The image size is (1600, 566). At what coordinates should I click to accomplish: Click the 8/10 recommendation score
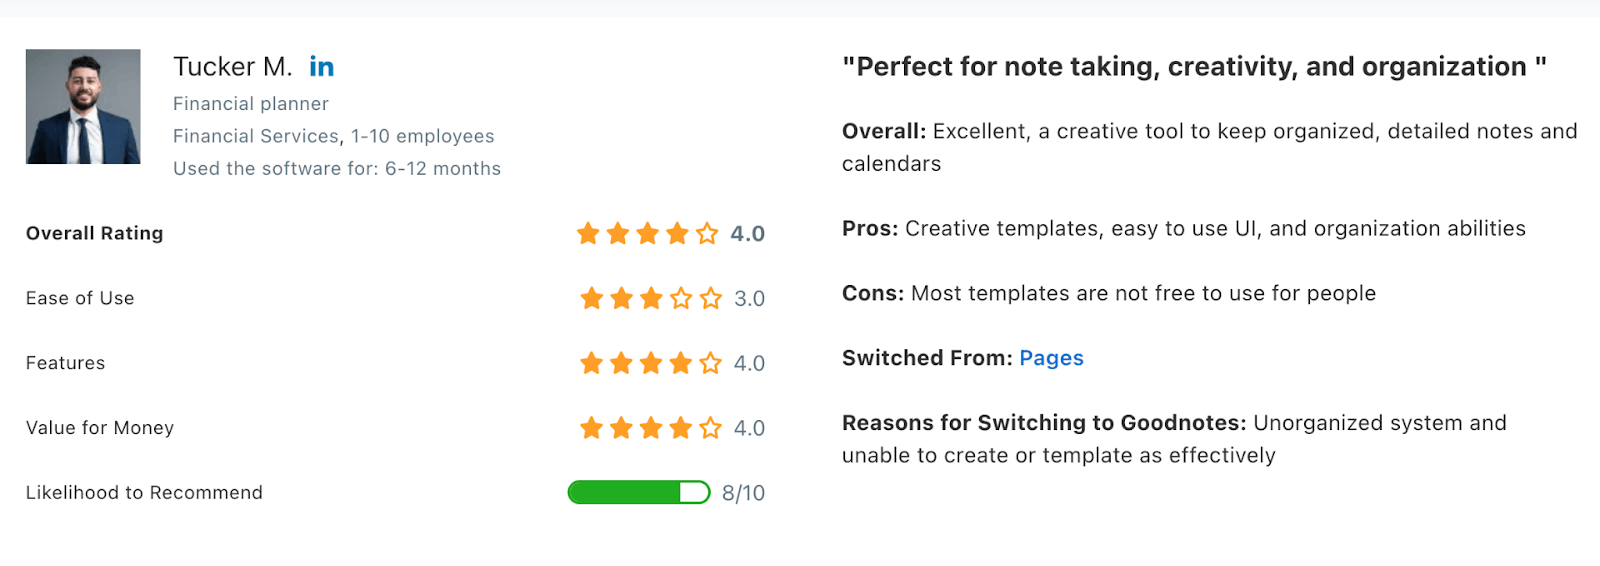pyautogui.click(x=743, y=493)
